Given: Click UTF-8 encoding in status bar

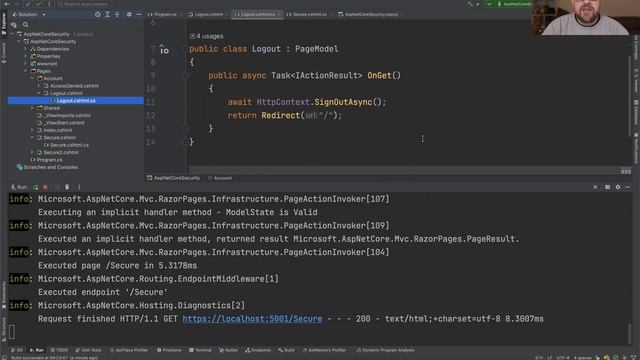Looking at the screenshot, I should [563, 358].
